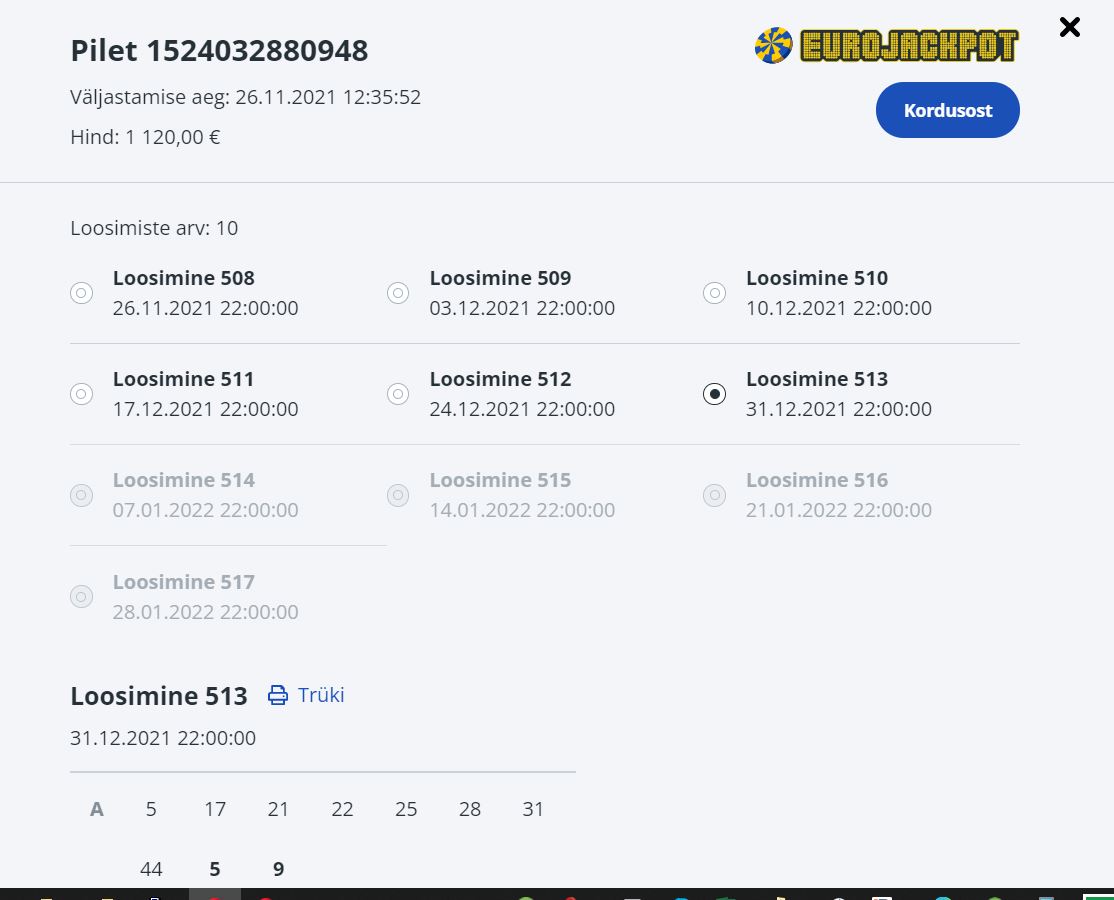The width and height of the screenshot is (1114, 900).
Task: Click the selected Loosimine 513 radio button
Action: [x=714, y=394]
